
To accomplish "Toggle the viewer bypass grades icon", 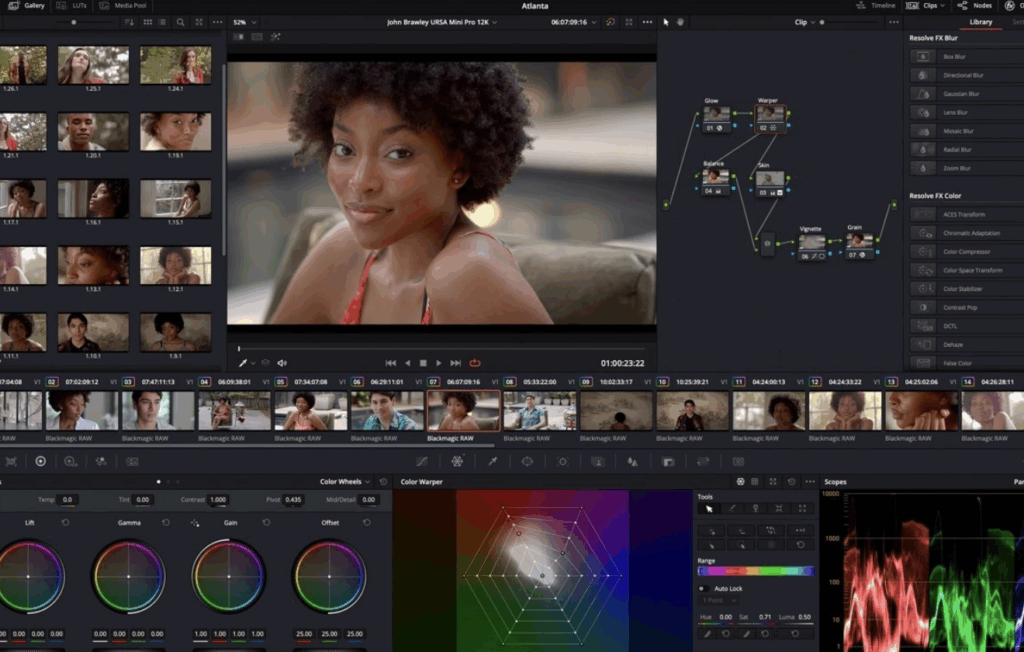I will pyautogui.click(x=610, y=22).
